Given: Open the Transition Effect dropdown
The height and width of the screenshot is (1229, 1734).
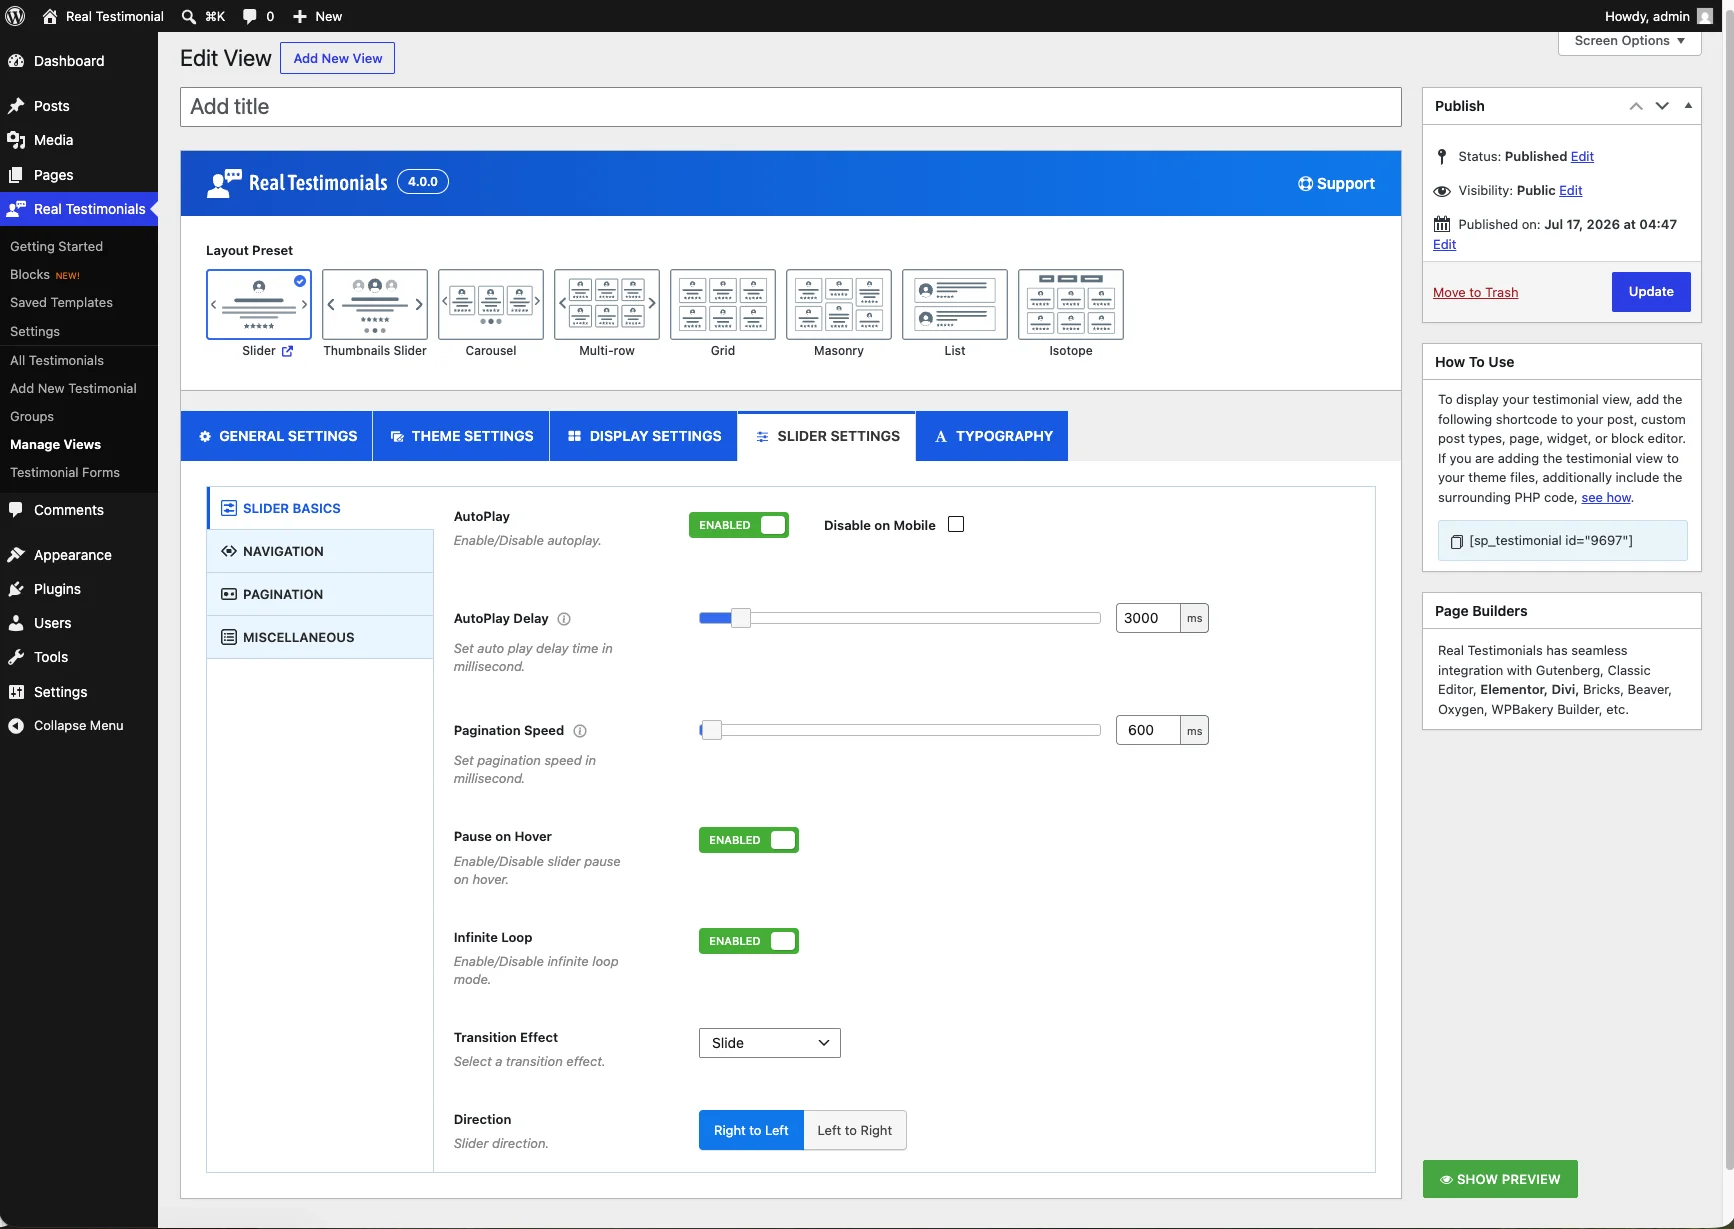Looking at the screenshot, I should [770, 1043].
